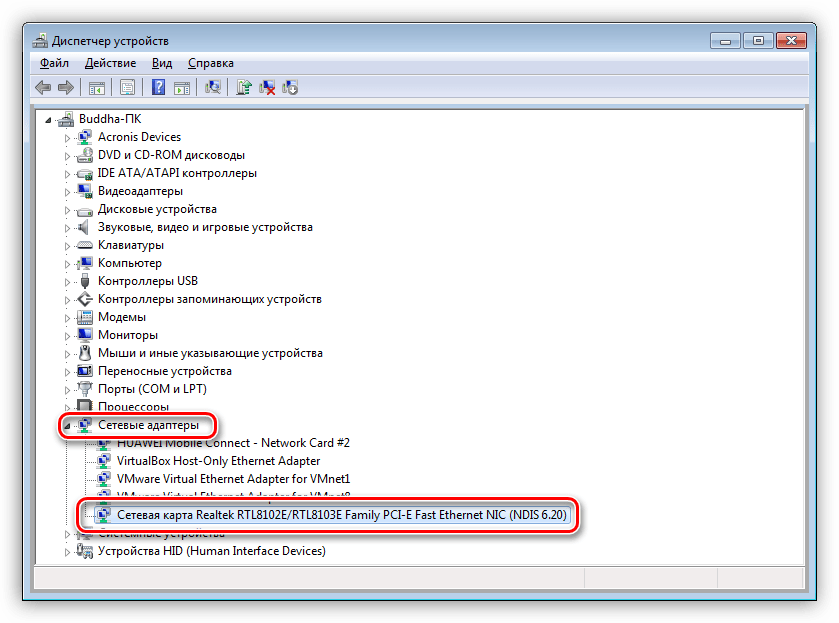This screenshot has width=839, height=623.
Task: Collapse the Сетевые адаптеры node arrow
Action: coord(68,426)
